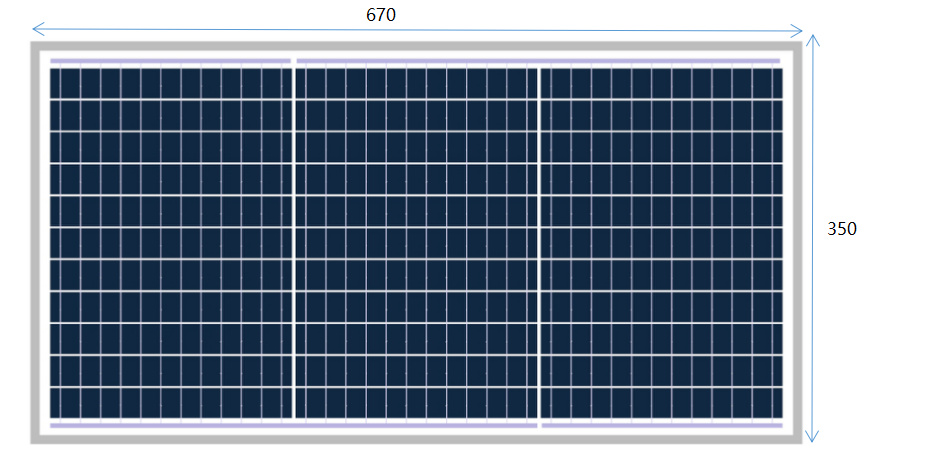Click the long lavender busbar at top right
Screen dimensions: 926x469
click(x=538, y=61)
